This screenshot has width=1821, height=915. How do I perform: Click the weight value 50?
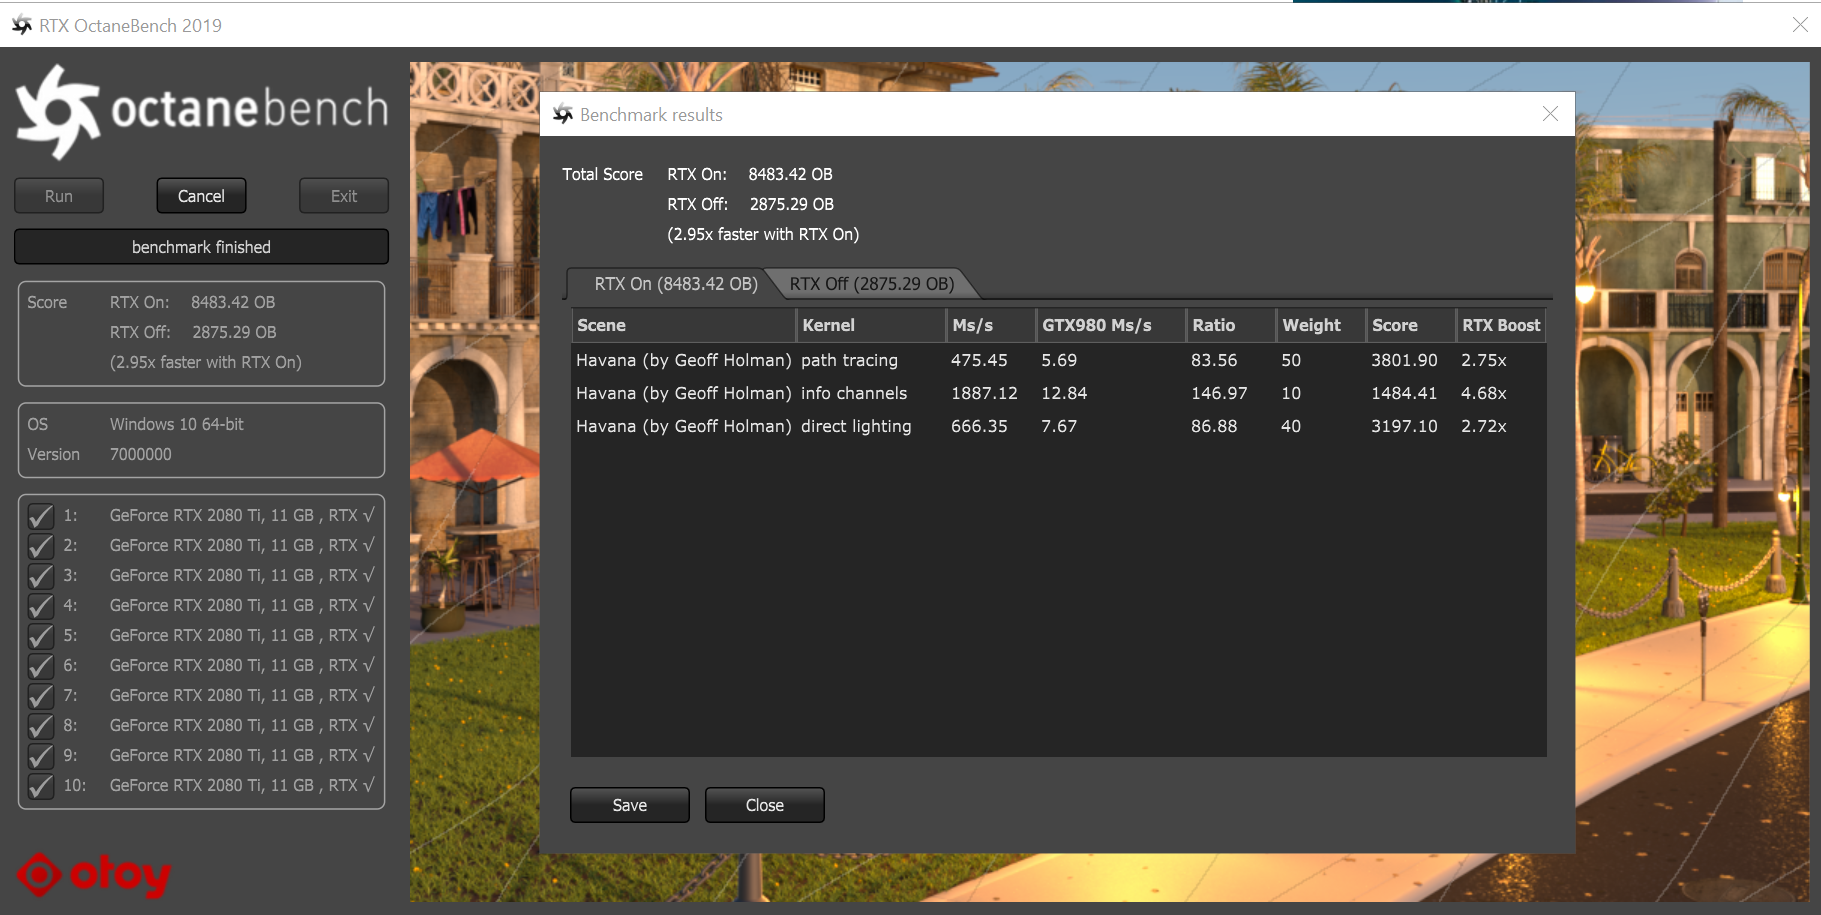click(1291, 360)
